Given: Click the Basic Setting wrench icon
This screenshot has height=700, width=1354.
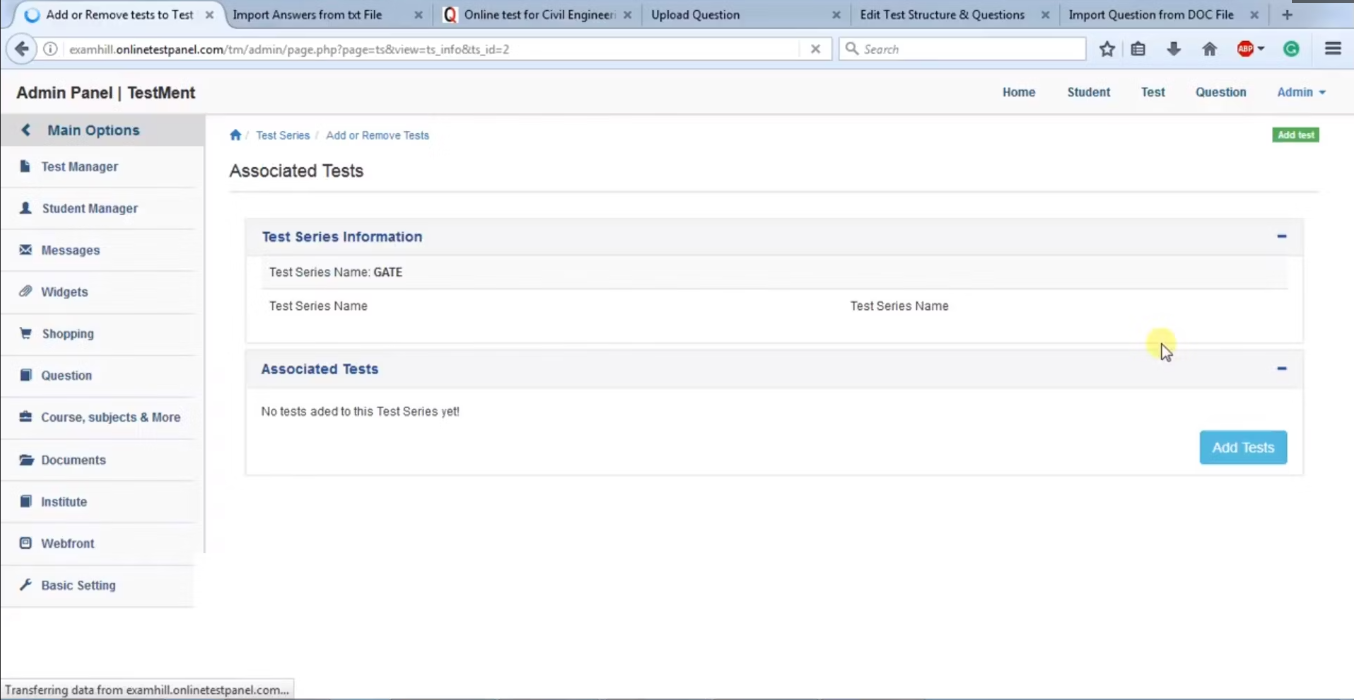Looking at the screenshot, I should point(26,585).
